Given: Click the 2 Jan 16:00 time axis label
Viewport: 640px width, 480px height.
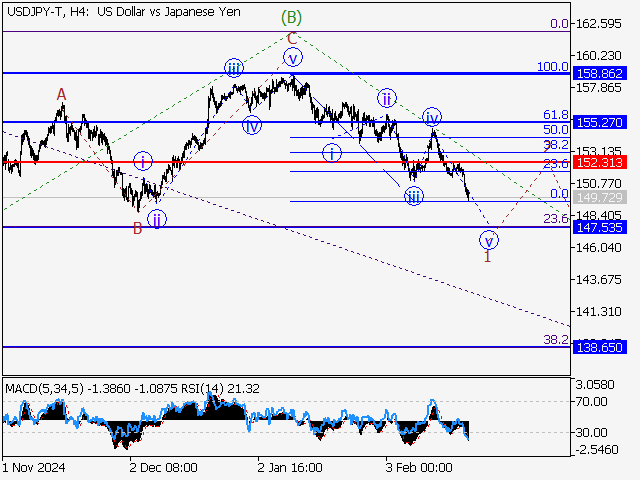Looking at the screenshot, I should [x=289, y=467].
